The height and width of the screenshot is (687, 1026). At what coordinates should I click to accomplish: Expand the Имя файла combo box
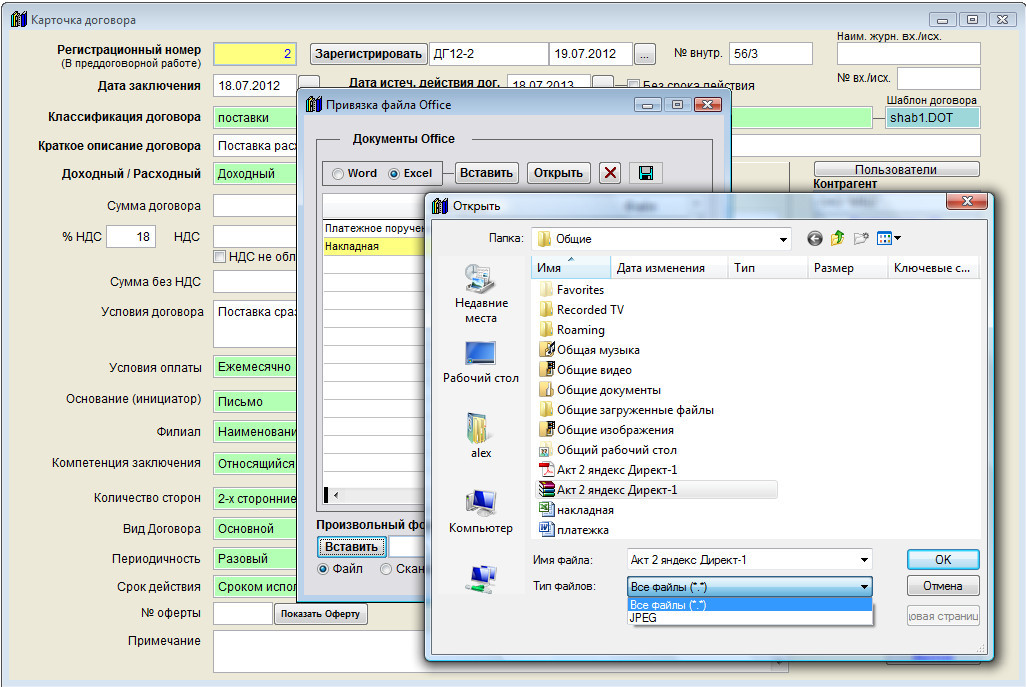[x=864, y=560]
